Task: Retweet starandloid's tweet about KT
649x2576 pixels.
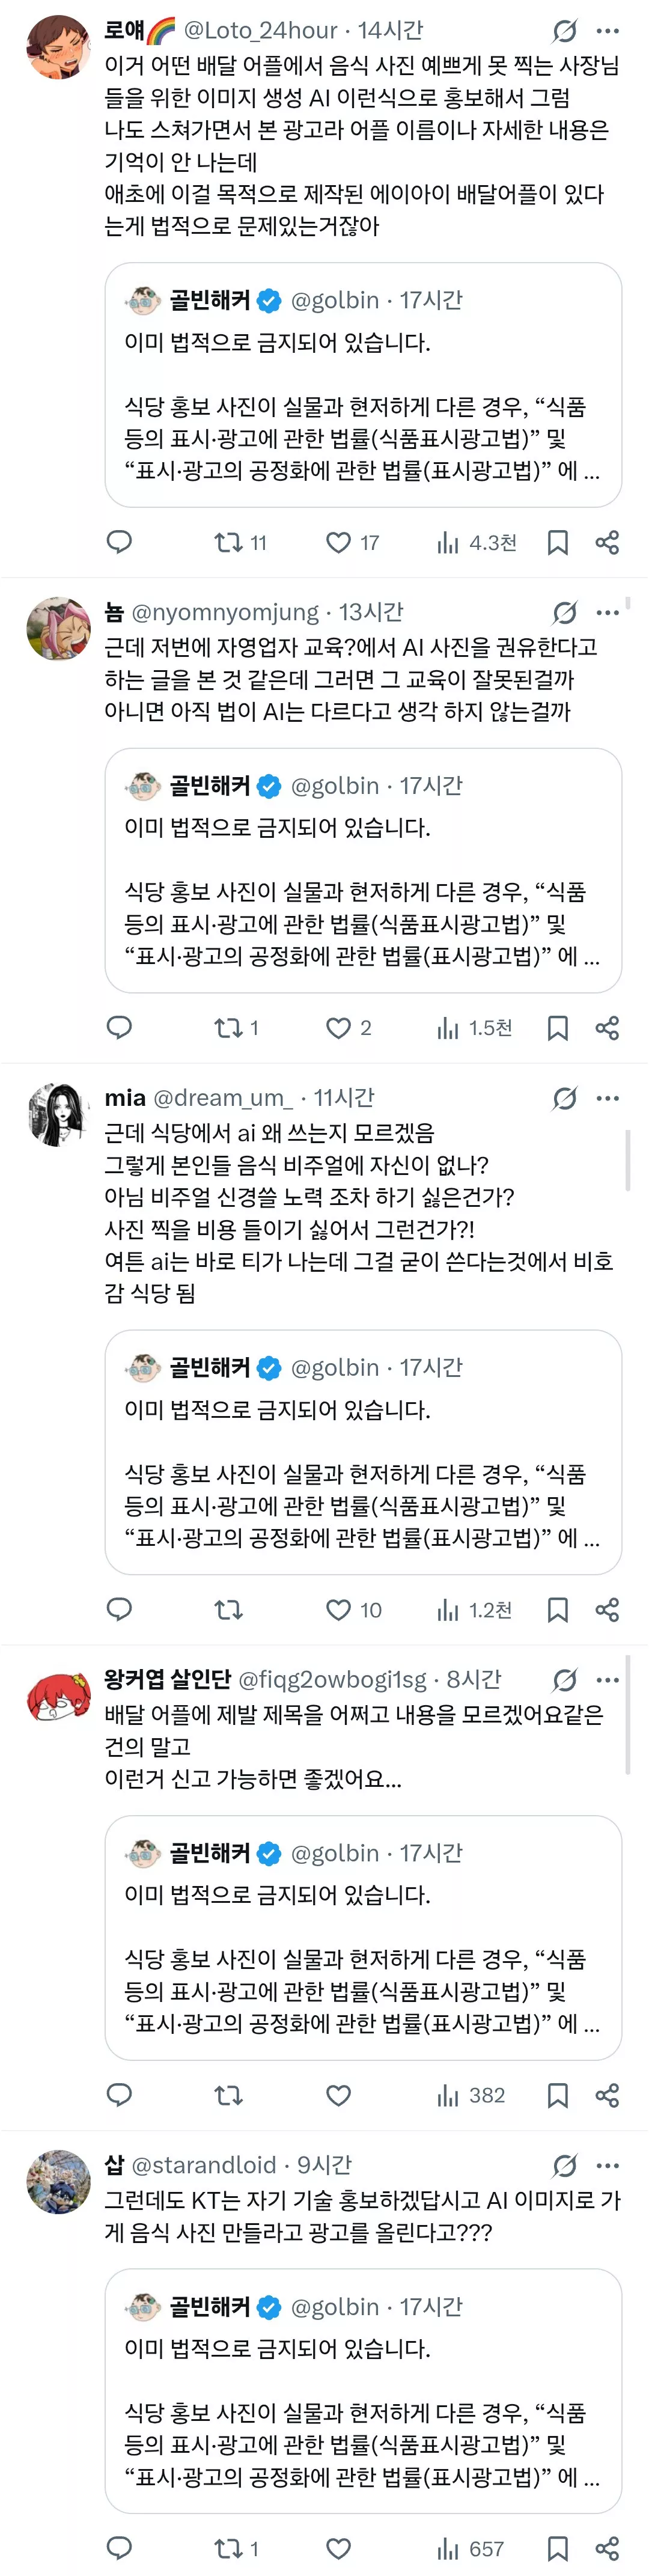Action: click(229, 2548)
